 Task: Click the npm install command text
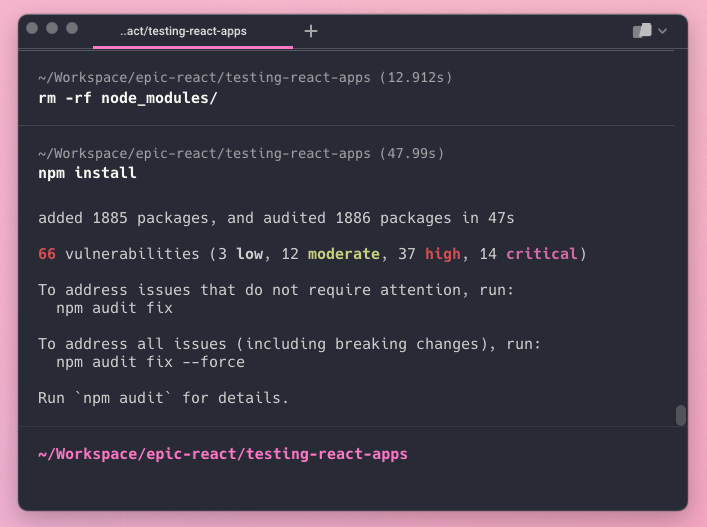click(x=87, y=173)
